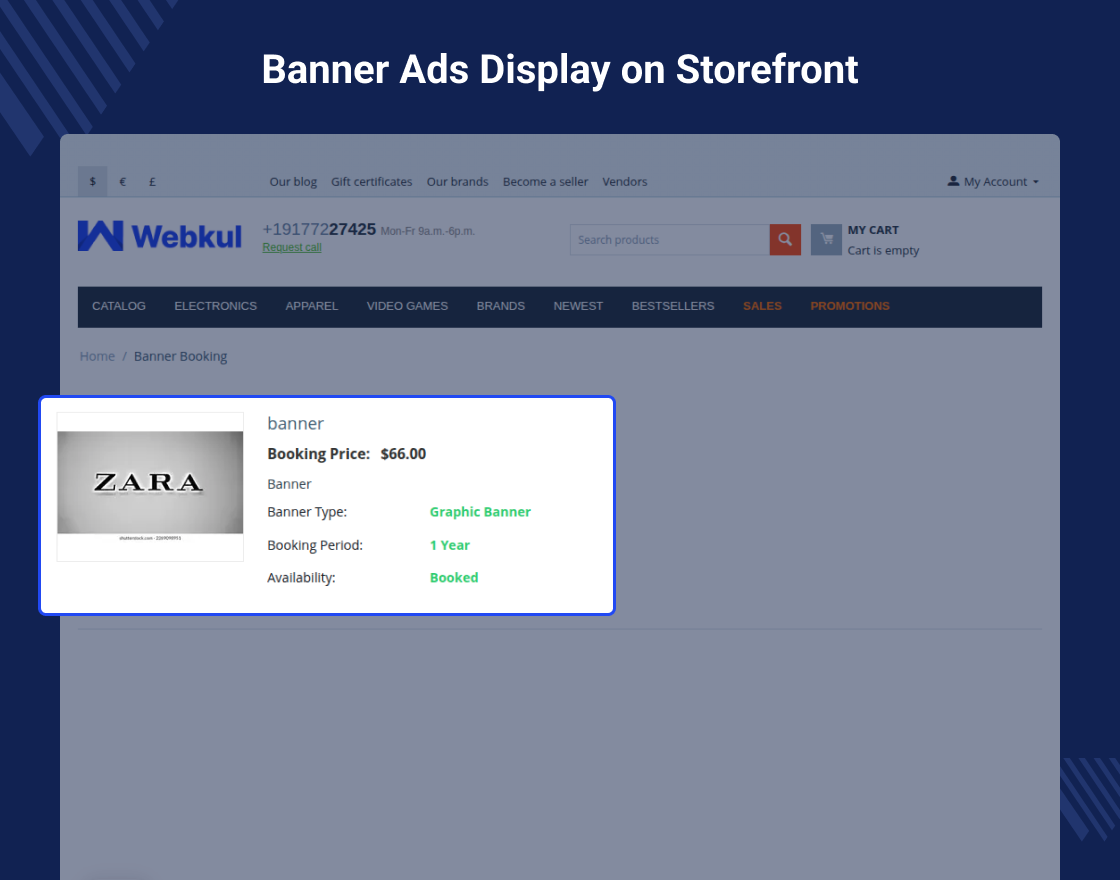This screenshot has width=1120, height=880.
Task: Click the orange search magnifier button
Action: (x=785, y=240)
